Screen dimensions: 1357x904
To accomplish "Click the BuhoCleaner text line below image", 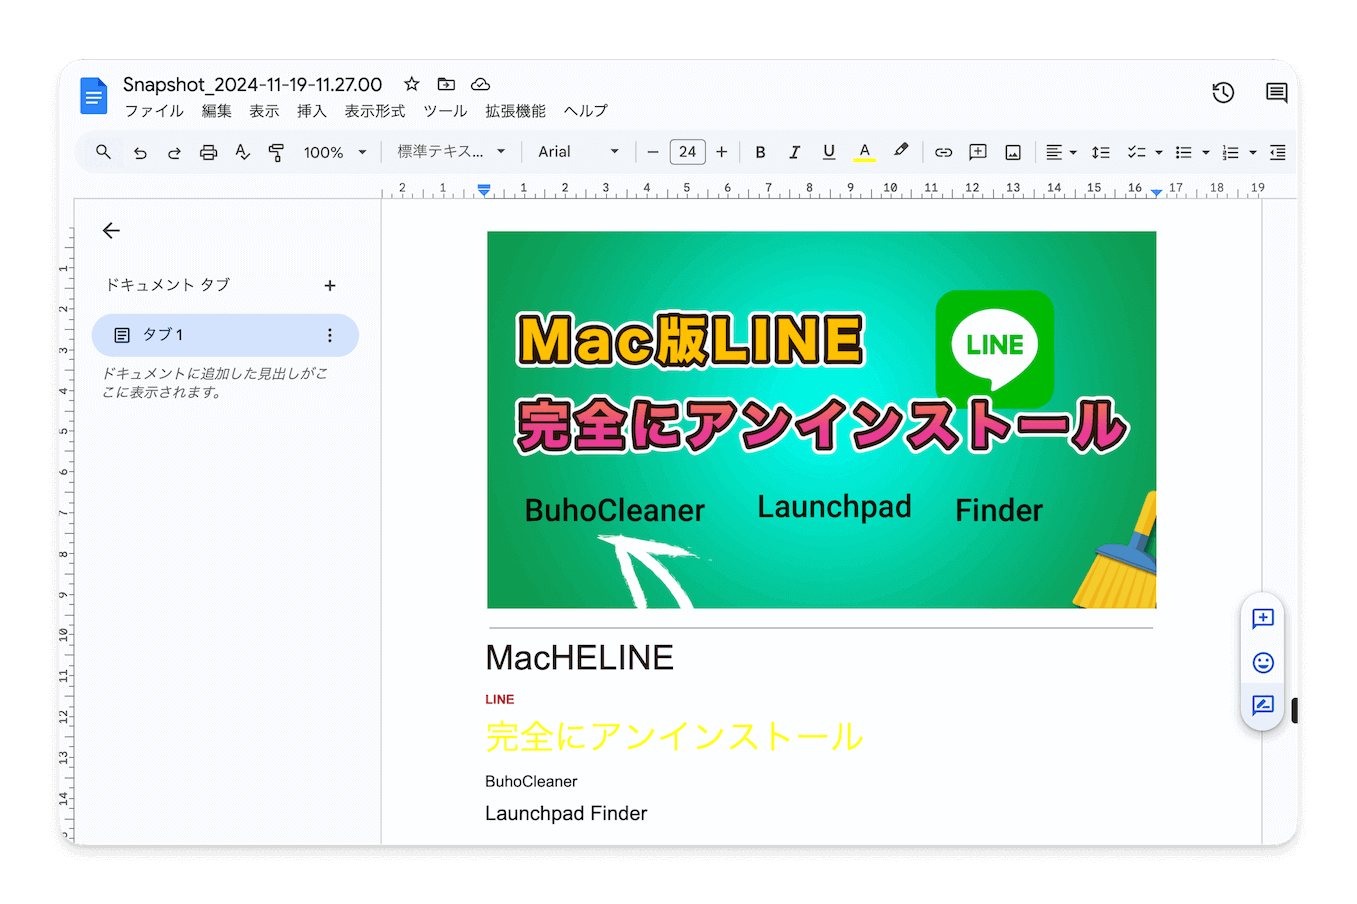I will [x=531, y=782].
